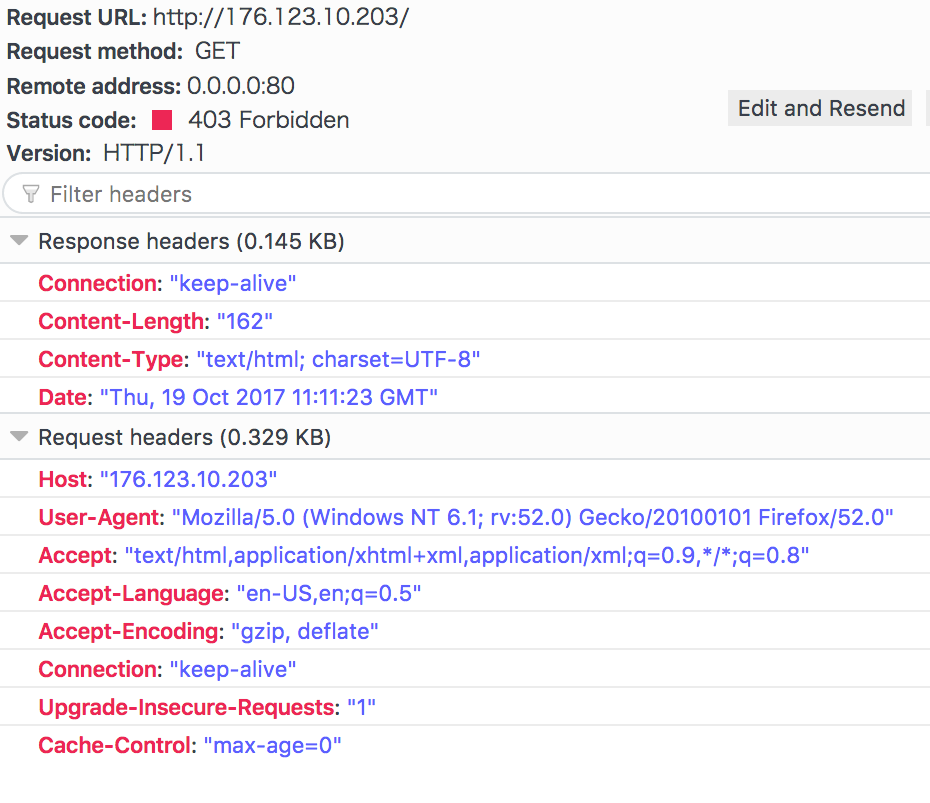Collapse the Request headers section triangle
This screenshot has height=803, width=930.
[x=19, y=436]
